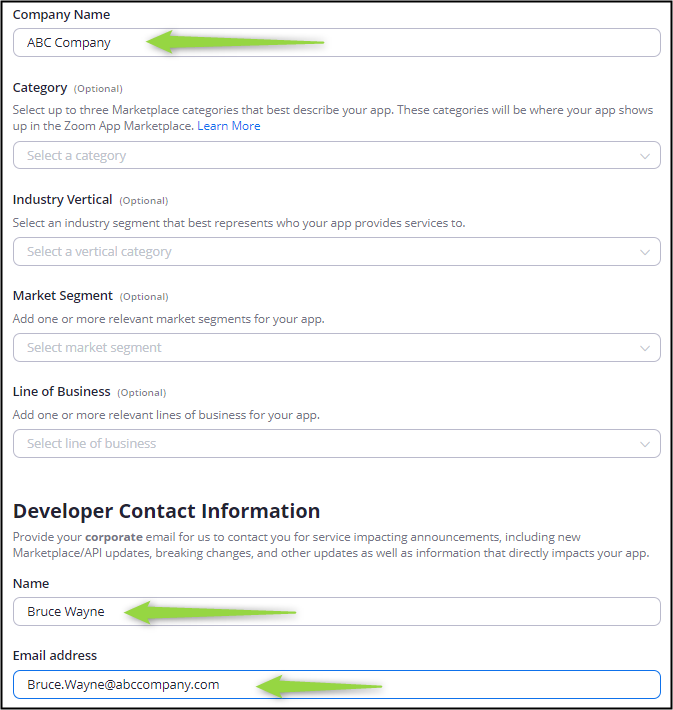Click the chevron of the Industry Vertical dropdown
This screenshot has width=673, height=710.
click(644, 252)
